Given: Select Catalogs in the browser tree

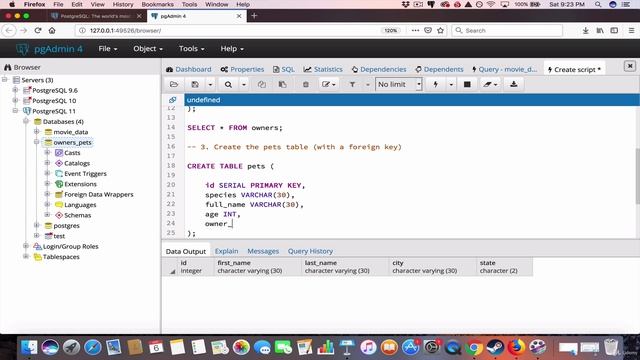Looking at the screenshot, I should [77, 163].
